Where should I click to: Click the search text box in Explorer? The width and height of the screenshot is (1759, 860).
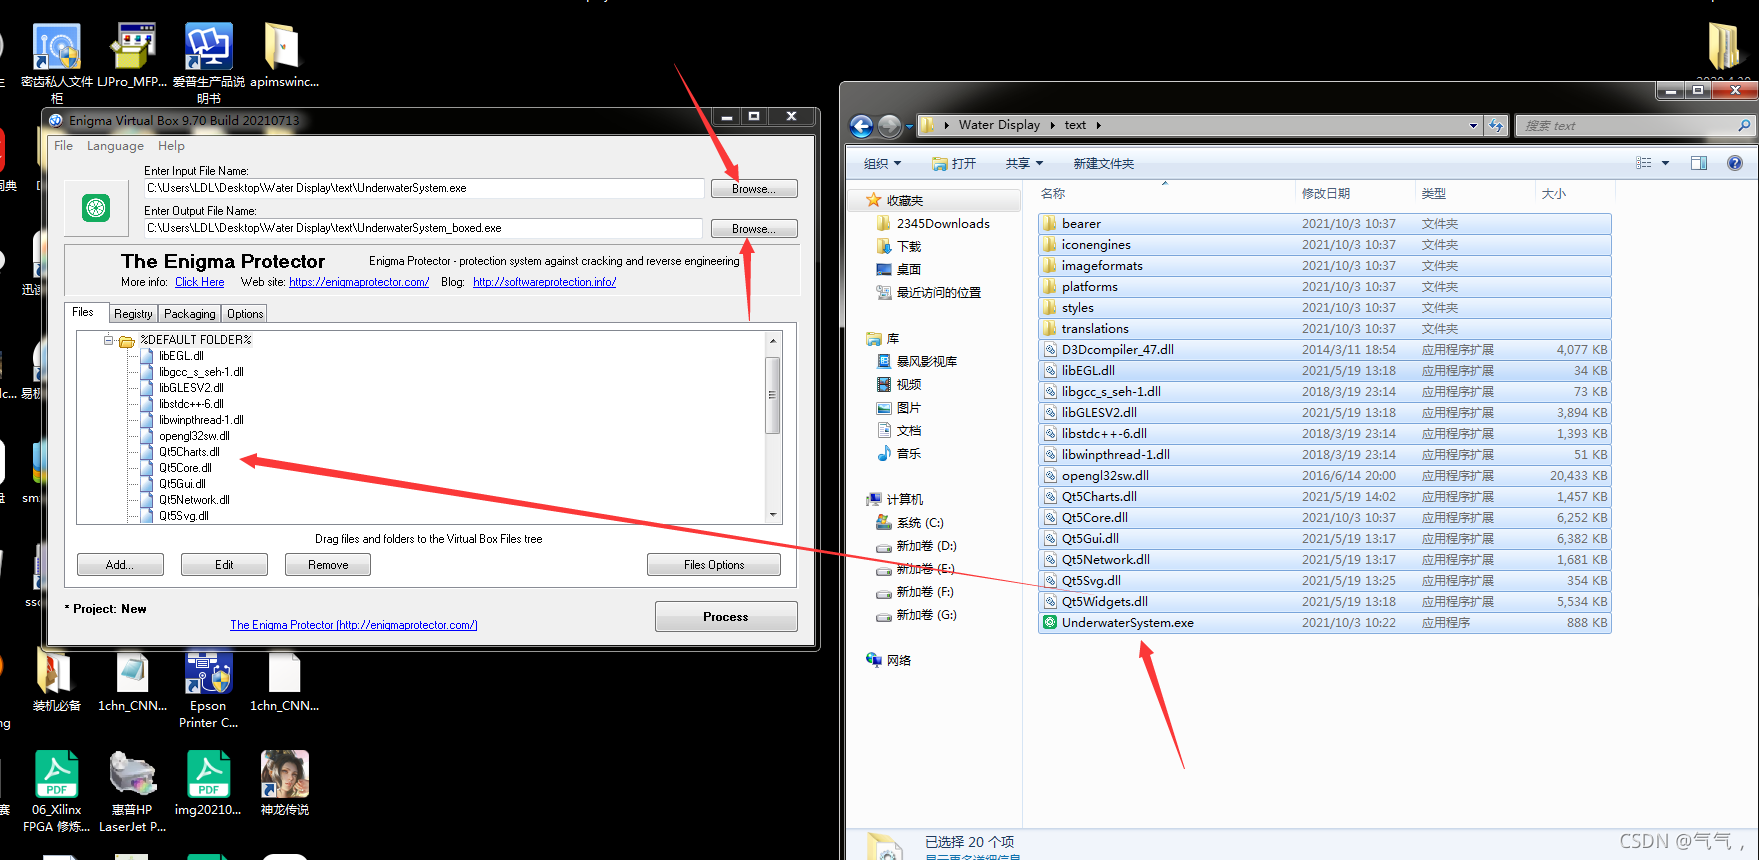pyautogui.click(x=1625, y=126)
